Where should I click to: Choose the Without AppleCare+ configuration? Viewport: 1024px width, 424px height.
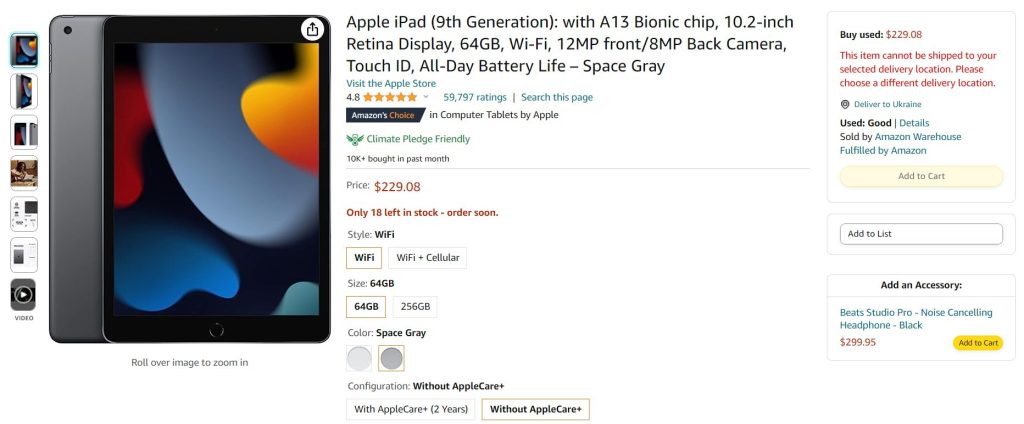535,409
